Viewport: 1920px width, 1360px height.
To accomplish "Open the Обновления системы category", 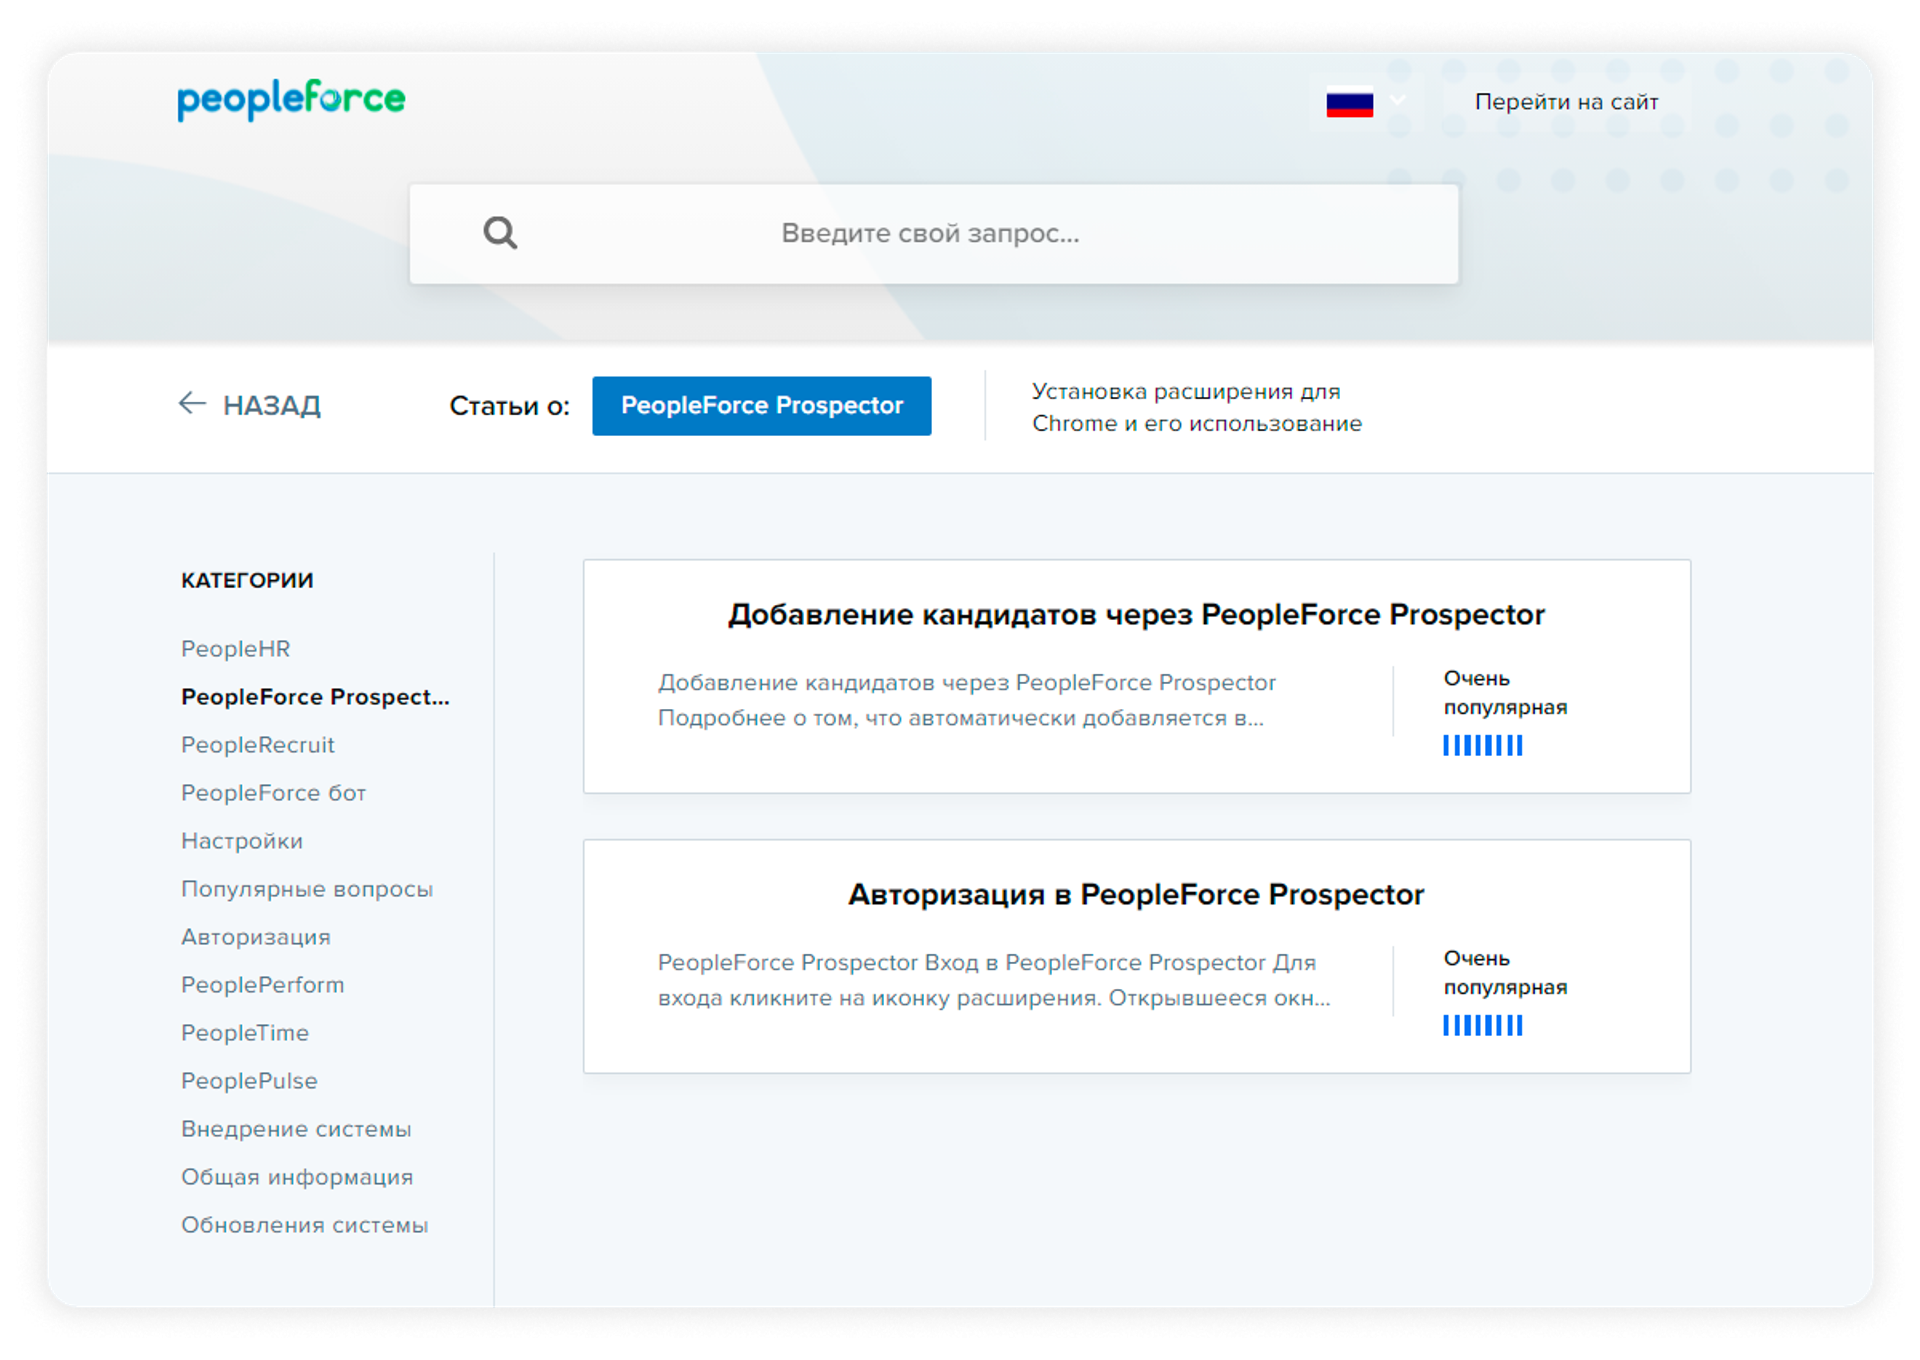I will tap(305, 1225).
